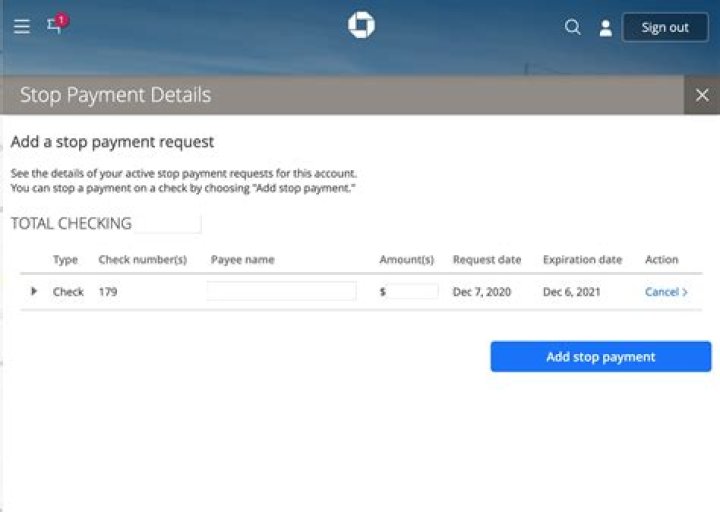Open the hamburger navigation menu

(22, 27)
